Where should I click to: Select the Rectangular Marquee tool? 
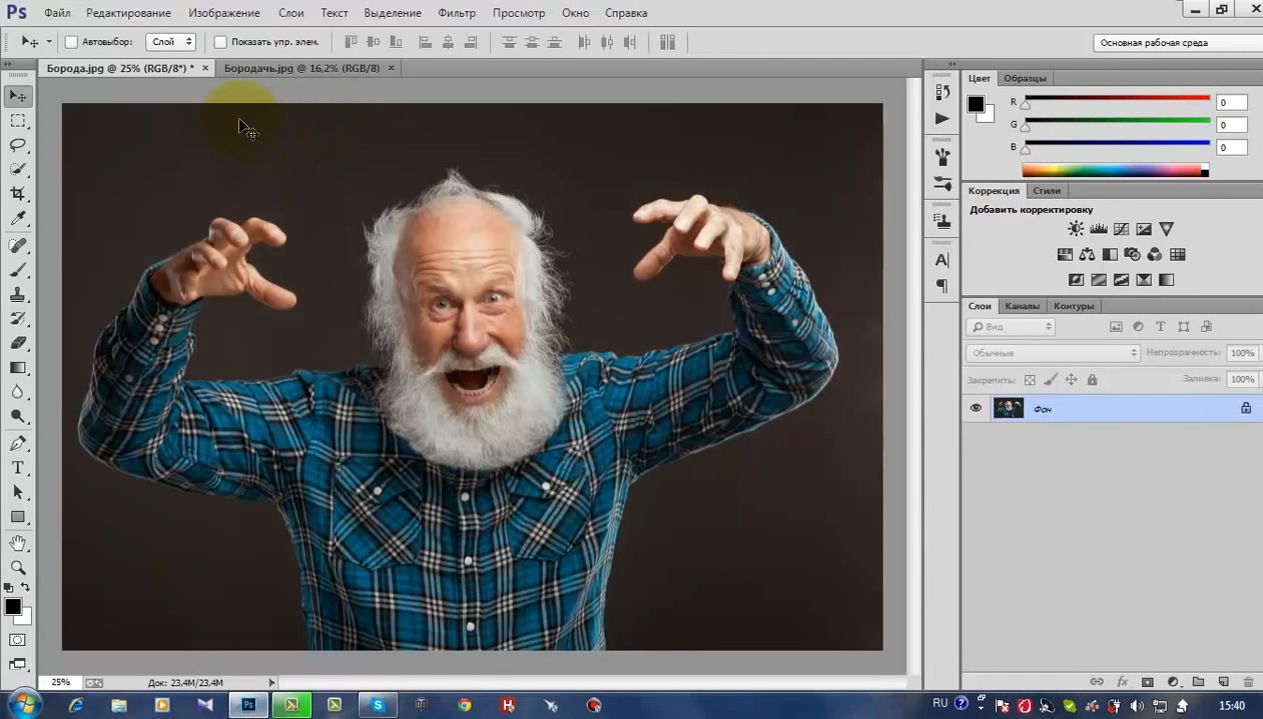(18, 120)
